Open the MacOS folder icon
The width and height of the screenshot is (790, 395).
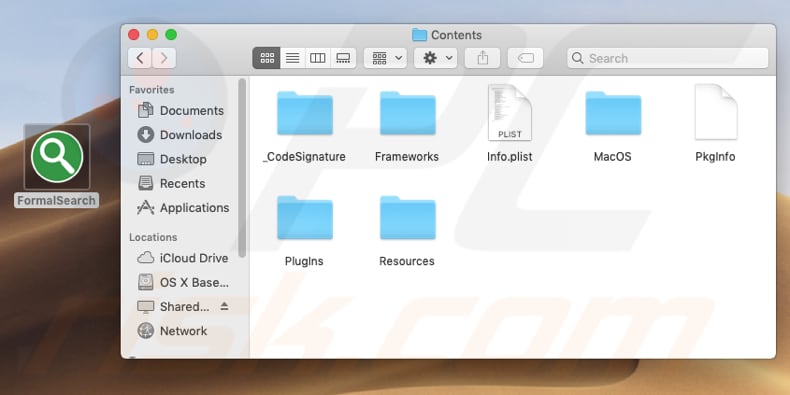point(613,113)
